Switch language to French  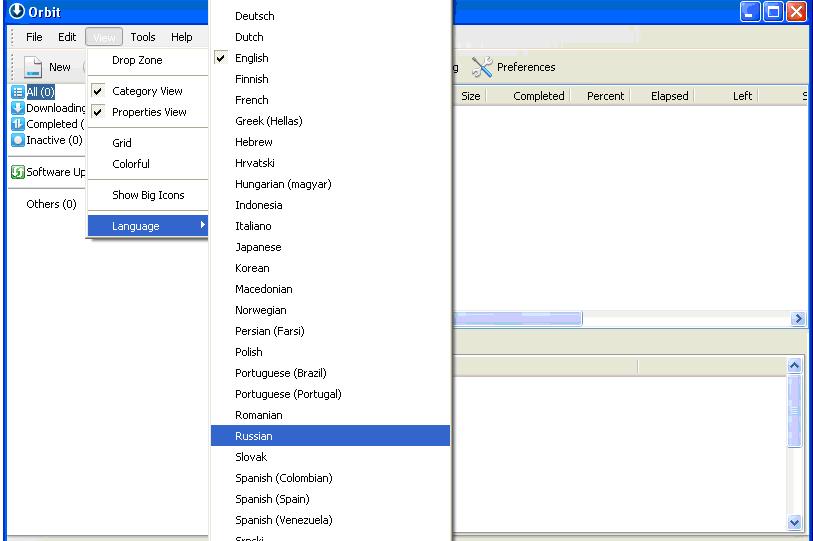[330, 100]
